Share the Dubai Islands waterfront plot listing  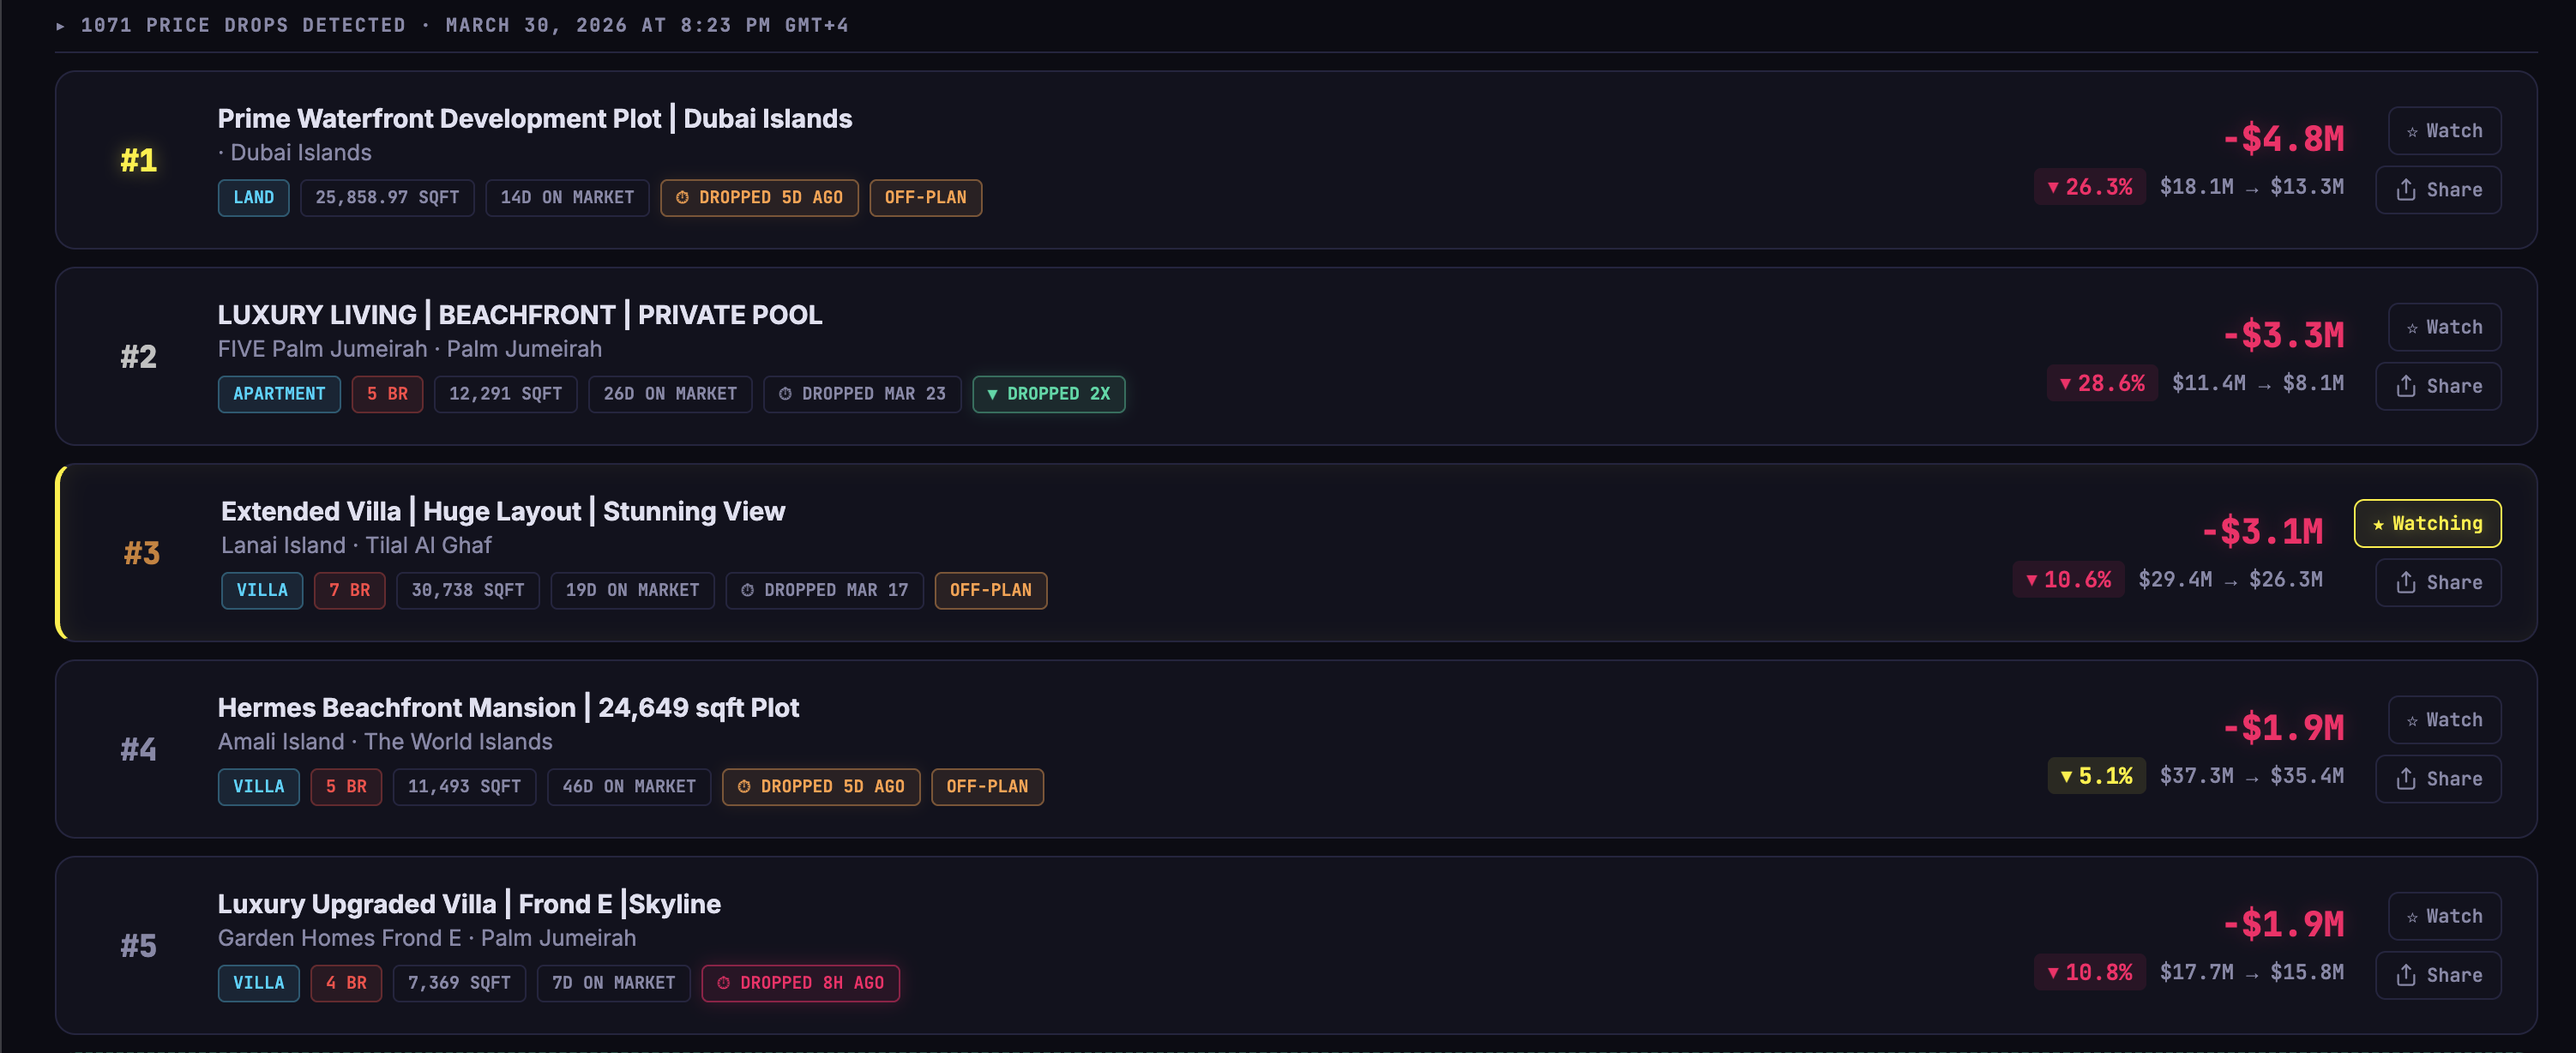[x=2438, y=190]
